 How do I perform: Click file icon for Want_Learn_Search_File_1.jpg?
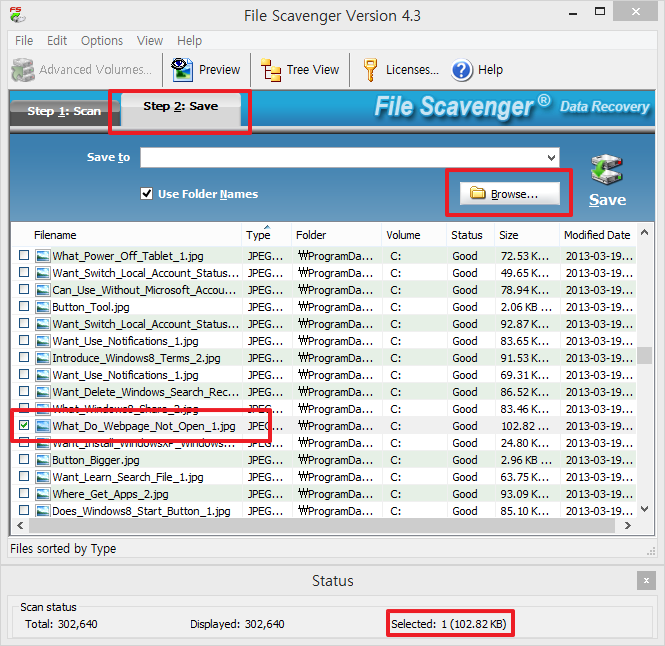tap(42, 477)
